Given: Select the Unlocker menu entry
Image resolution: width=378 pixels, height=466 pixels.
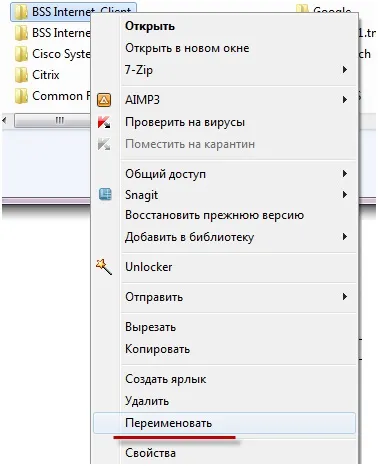Looking at the screenshot, I should [225, 267].
